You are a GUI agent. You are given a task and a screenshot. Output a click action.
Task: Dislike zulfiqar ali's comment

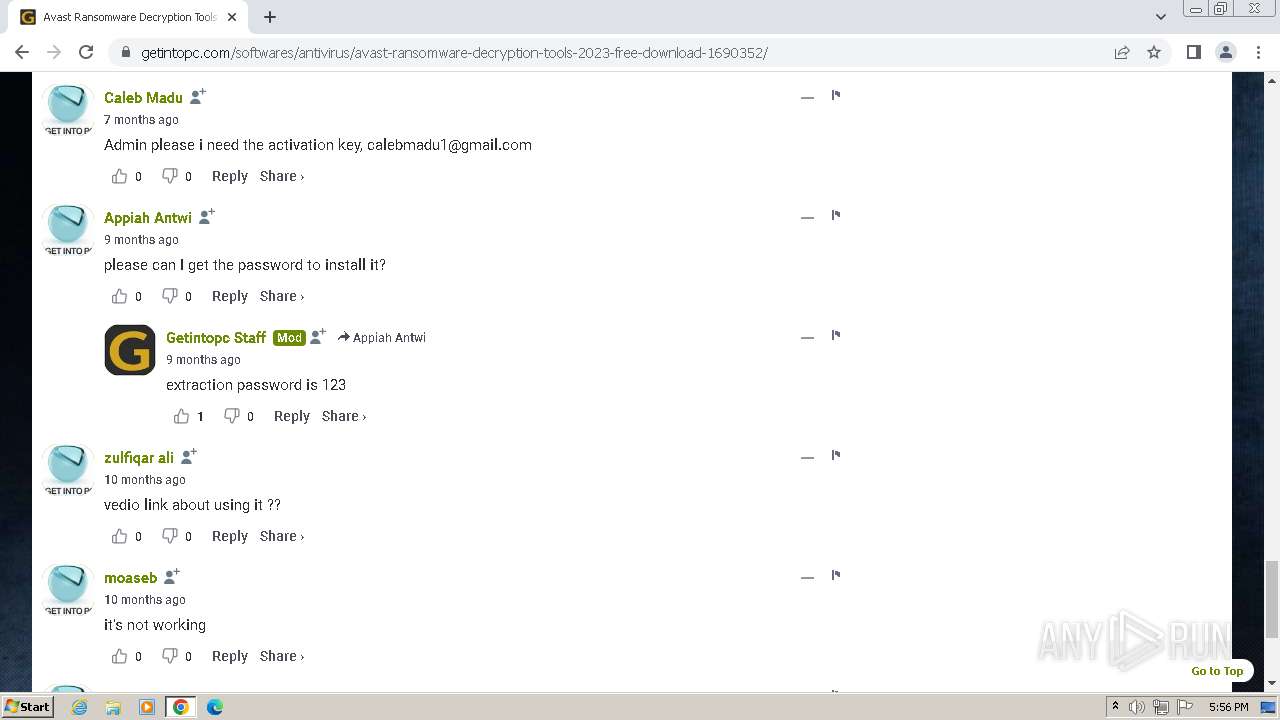[x=170, y=536]
